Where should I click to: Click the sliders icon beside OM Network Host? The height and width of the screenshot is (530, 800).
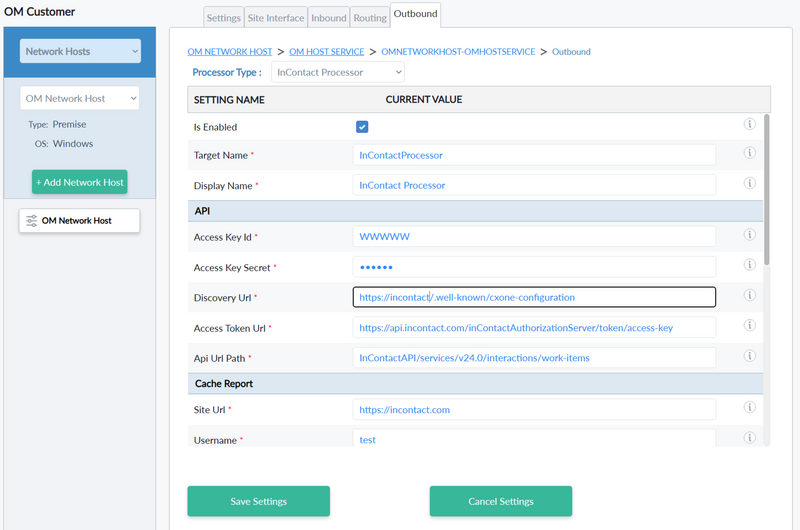pyautogui.click(x=32, y=221)
